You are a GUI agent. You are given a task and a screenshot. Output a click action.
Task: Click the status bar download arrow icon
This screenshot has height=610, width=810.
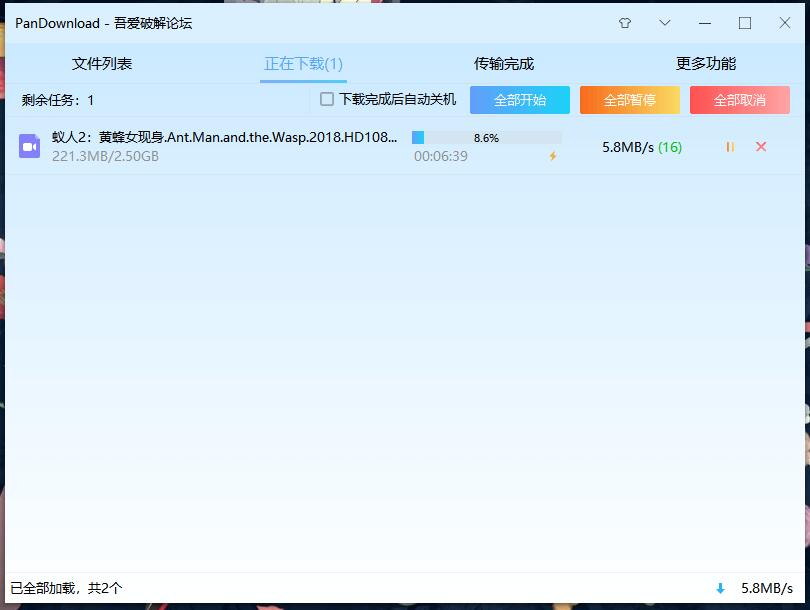(720, 588)
